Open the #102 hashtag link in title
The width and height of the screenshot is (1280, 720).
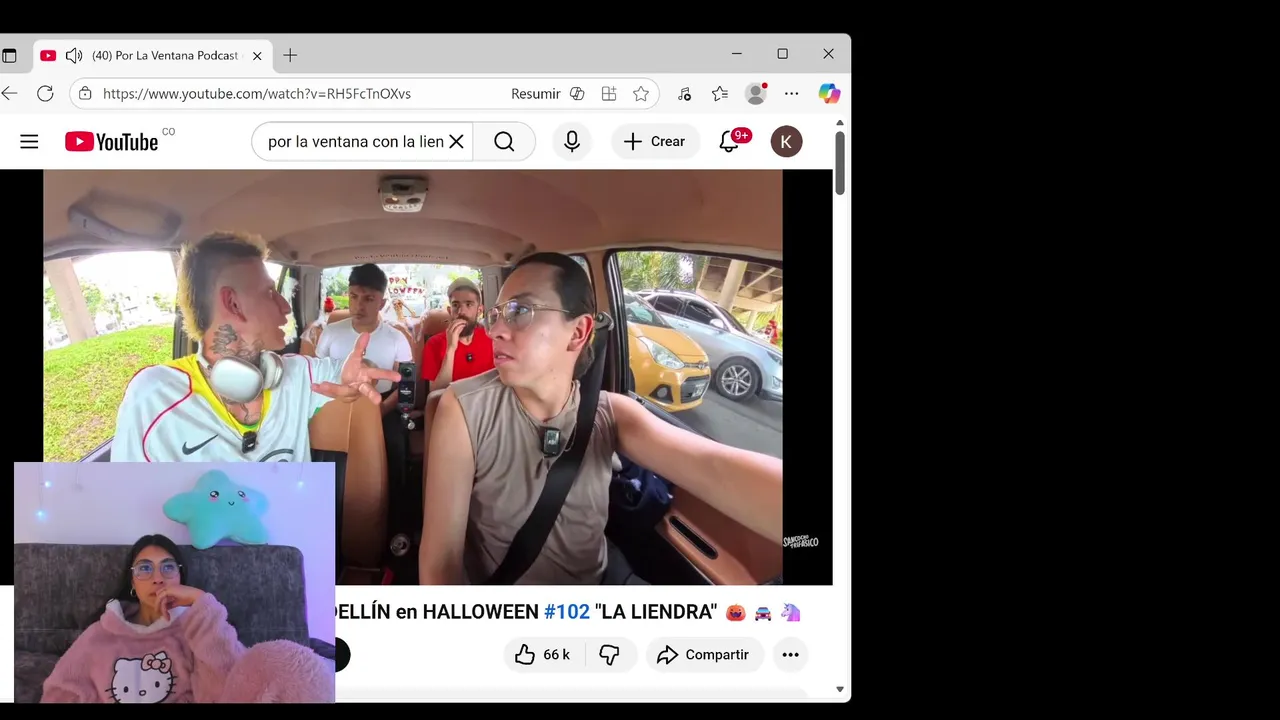[567, 612]
